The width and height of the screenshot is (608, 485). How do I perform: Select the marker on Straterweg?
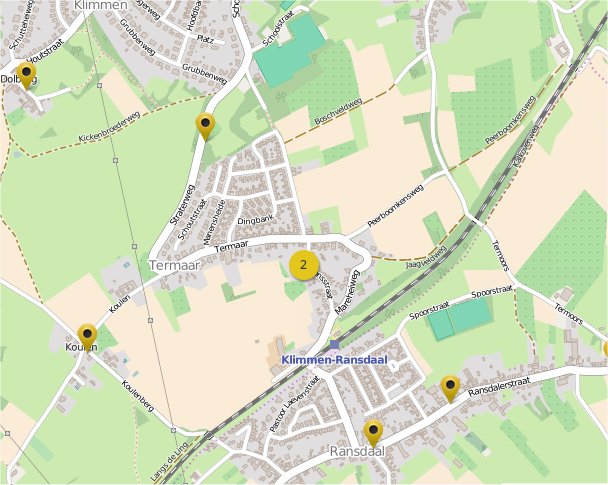206,126
